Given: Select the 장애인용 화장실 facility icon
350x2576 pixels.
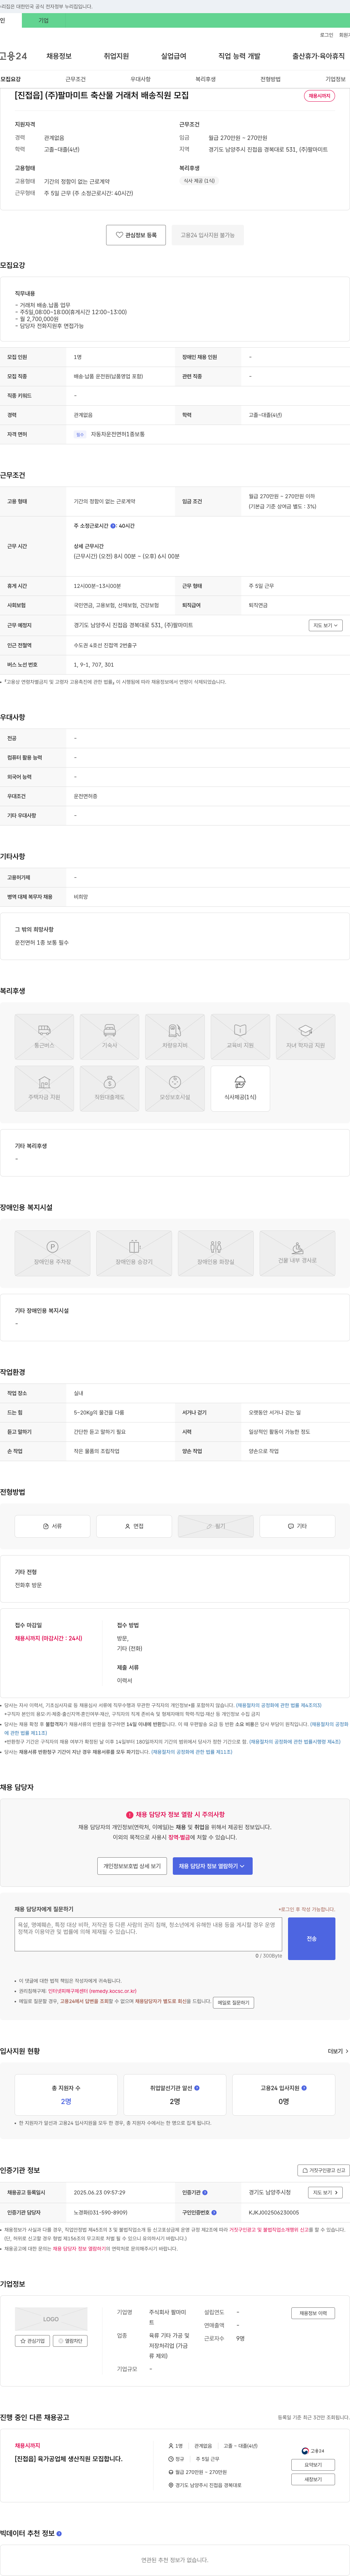Looking at the screenshot, I should coord(216,1253).
